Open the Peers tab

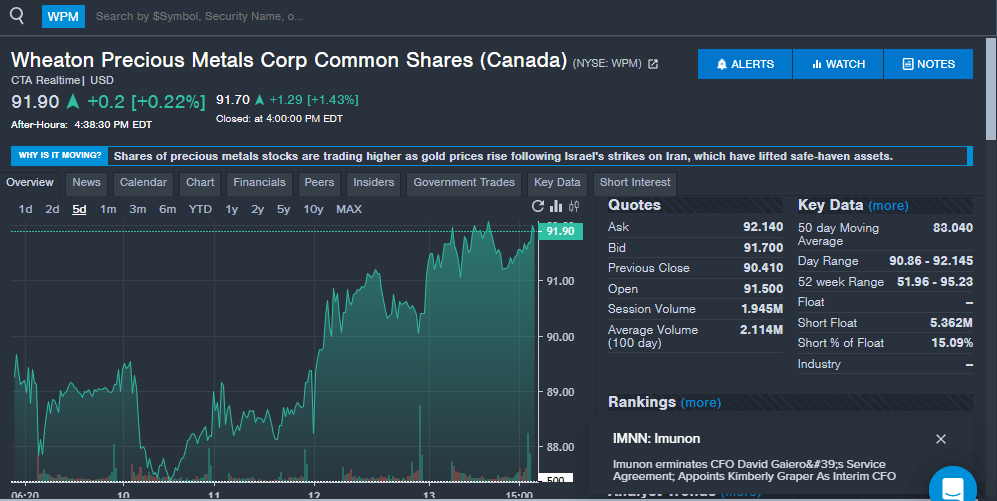(319, 182)
